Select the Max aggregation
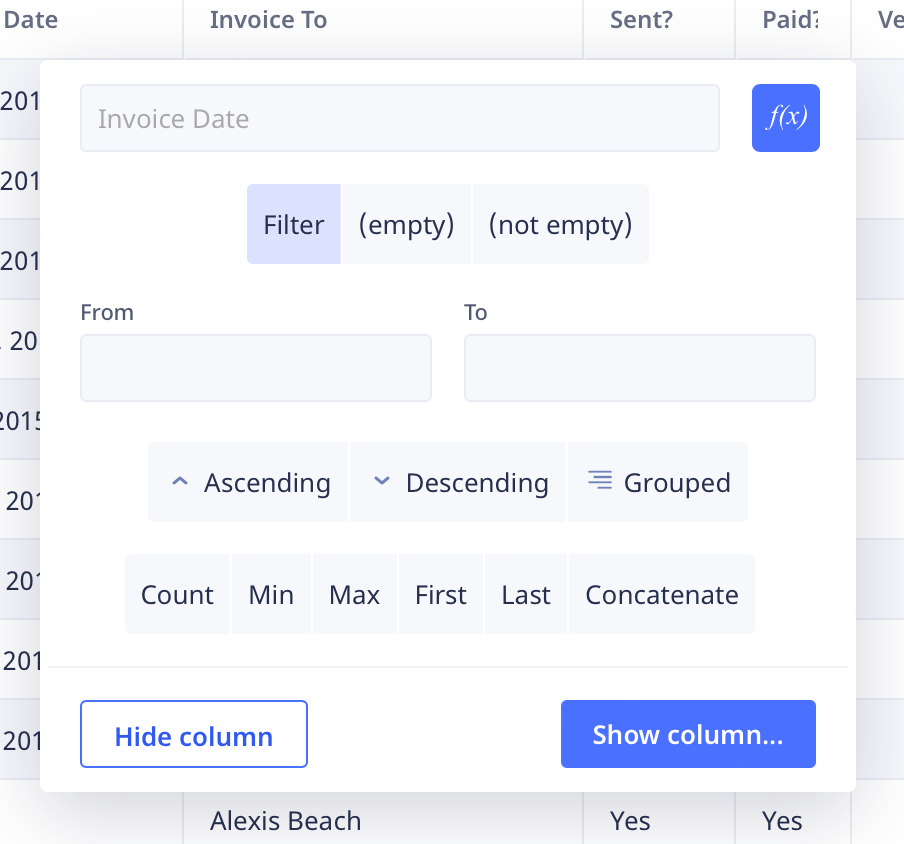This screenshot has width=904, height=844. (354, 594)
